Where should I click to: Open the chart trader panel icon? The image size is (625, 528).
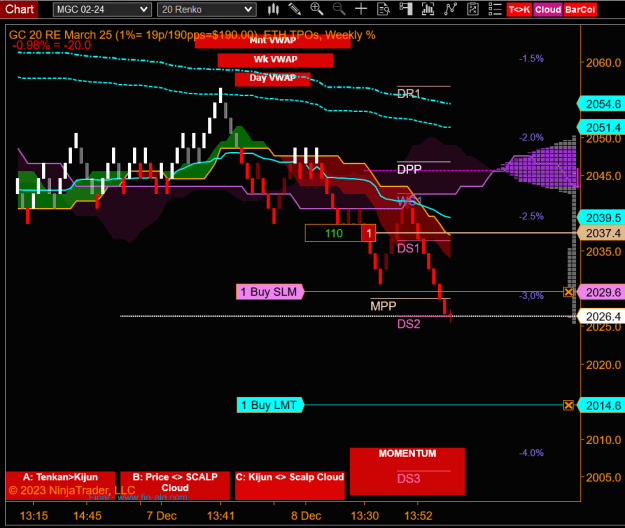pos(406,9)
